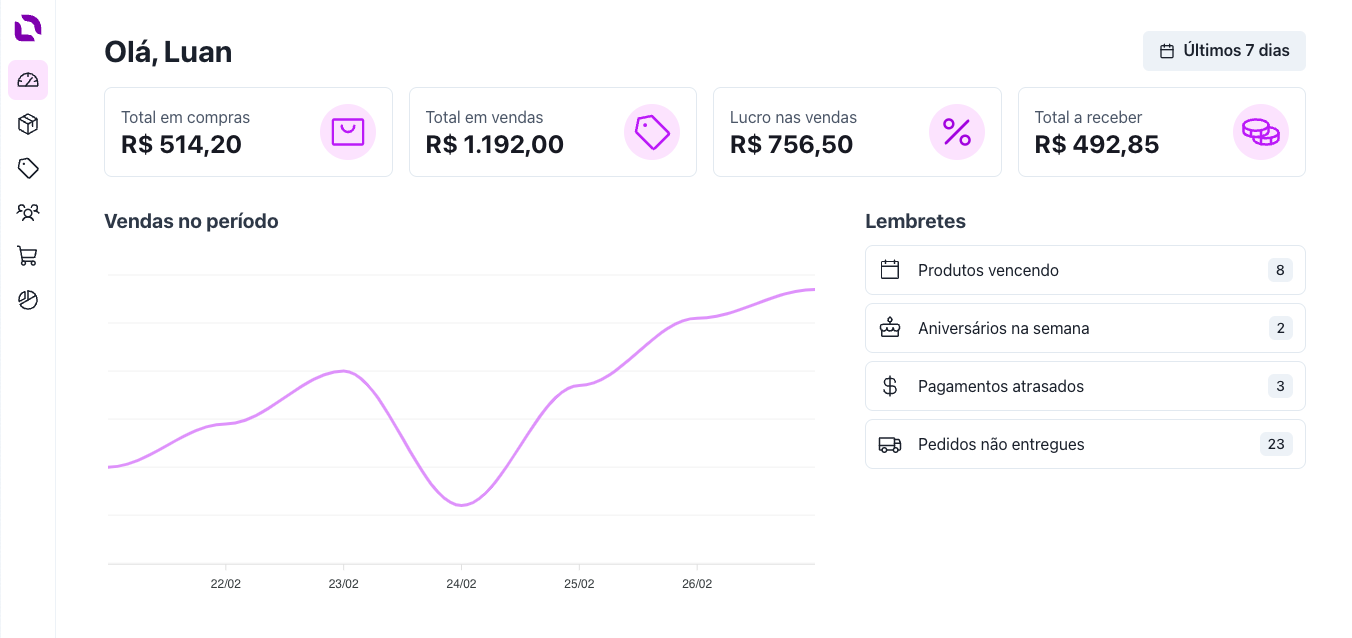Click the price tag icon in the sidebar
This screenshot has height=638, width=1352.
click(x=27, y=168)
